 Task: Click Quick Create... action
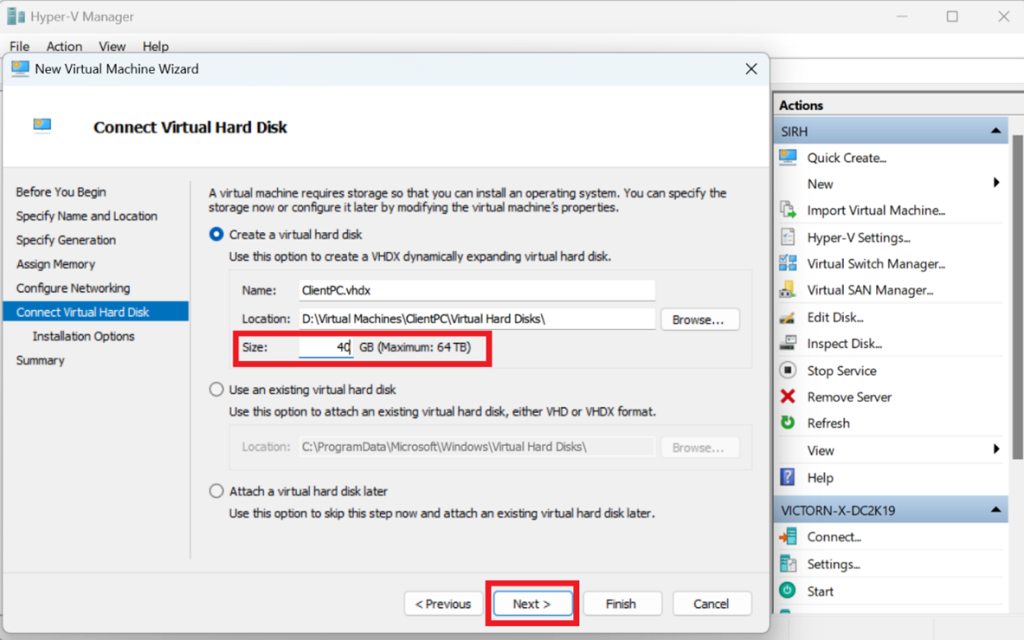tap(846, 158)
